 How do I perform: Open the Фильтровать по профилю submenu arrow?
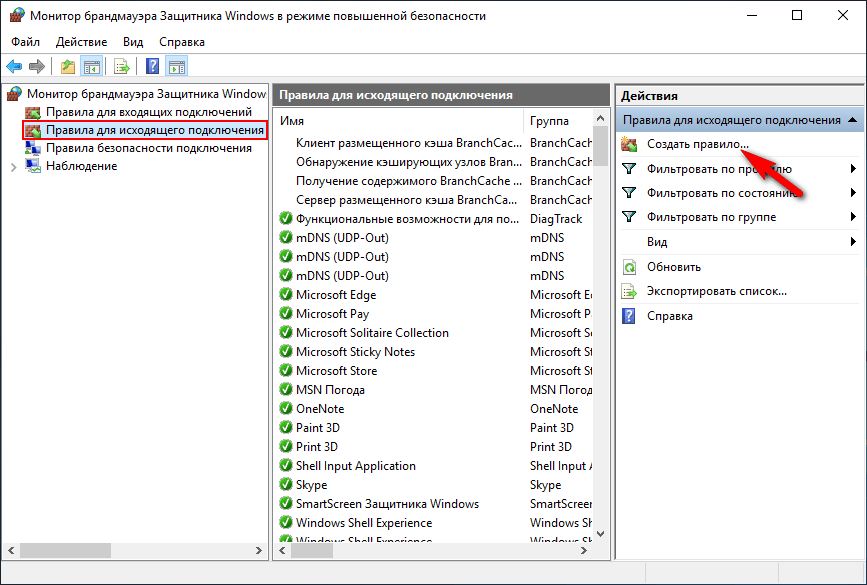point(853,169)
